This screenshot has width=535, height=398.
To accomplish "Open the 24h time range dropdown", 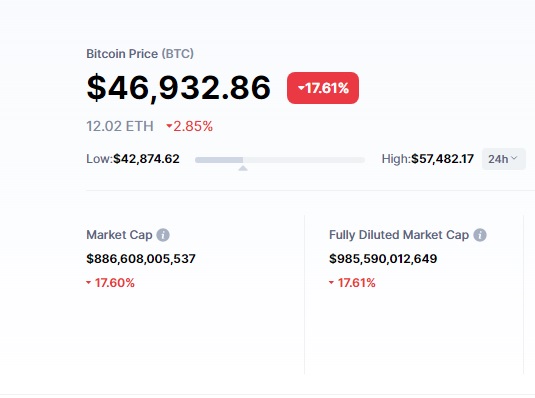I will pos(504,159).
